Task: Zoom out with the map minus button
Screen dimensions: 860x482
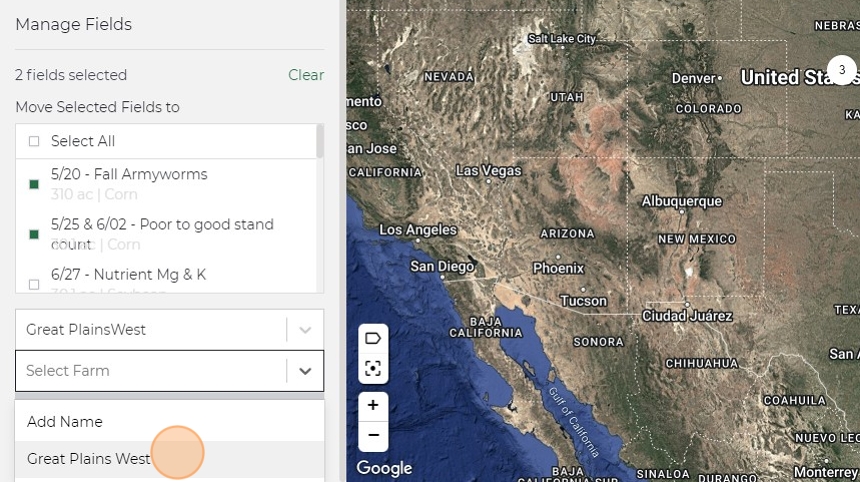Action: tap(373, 436)
